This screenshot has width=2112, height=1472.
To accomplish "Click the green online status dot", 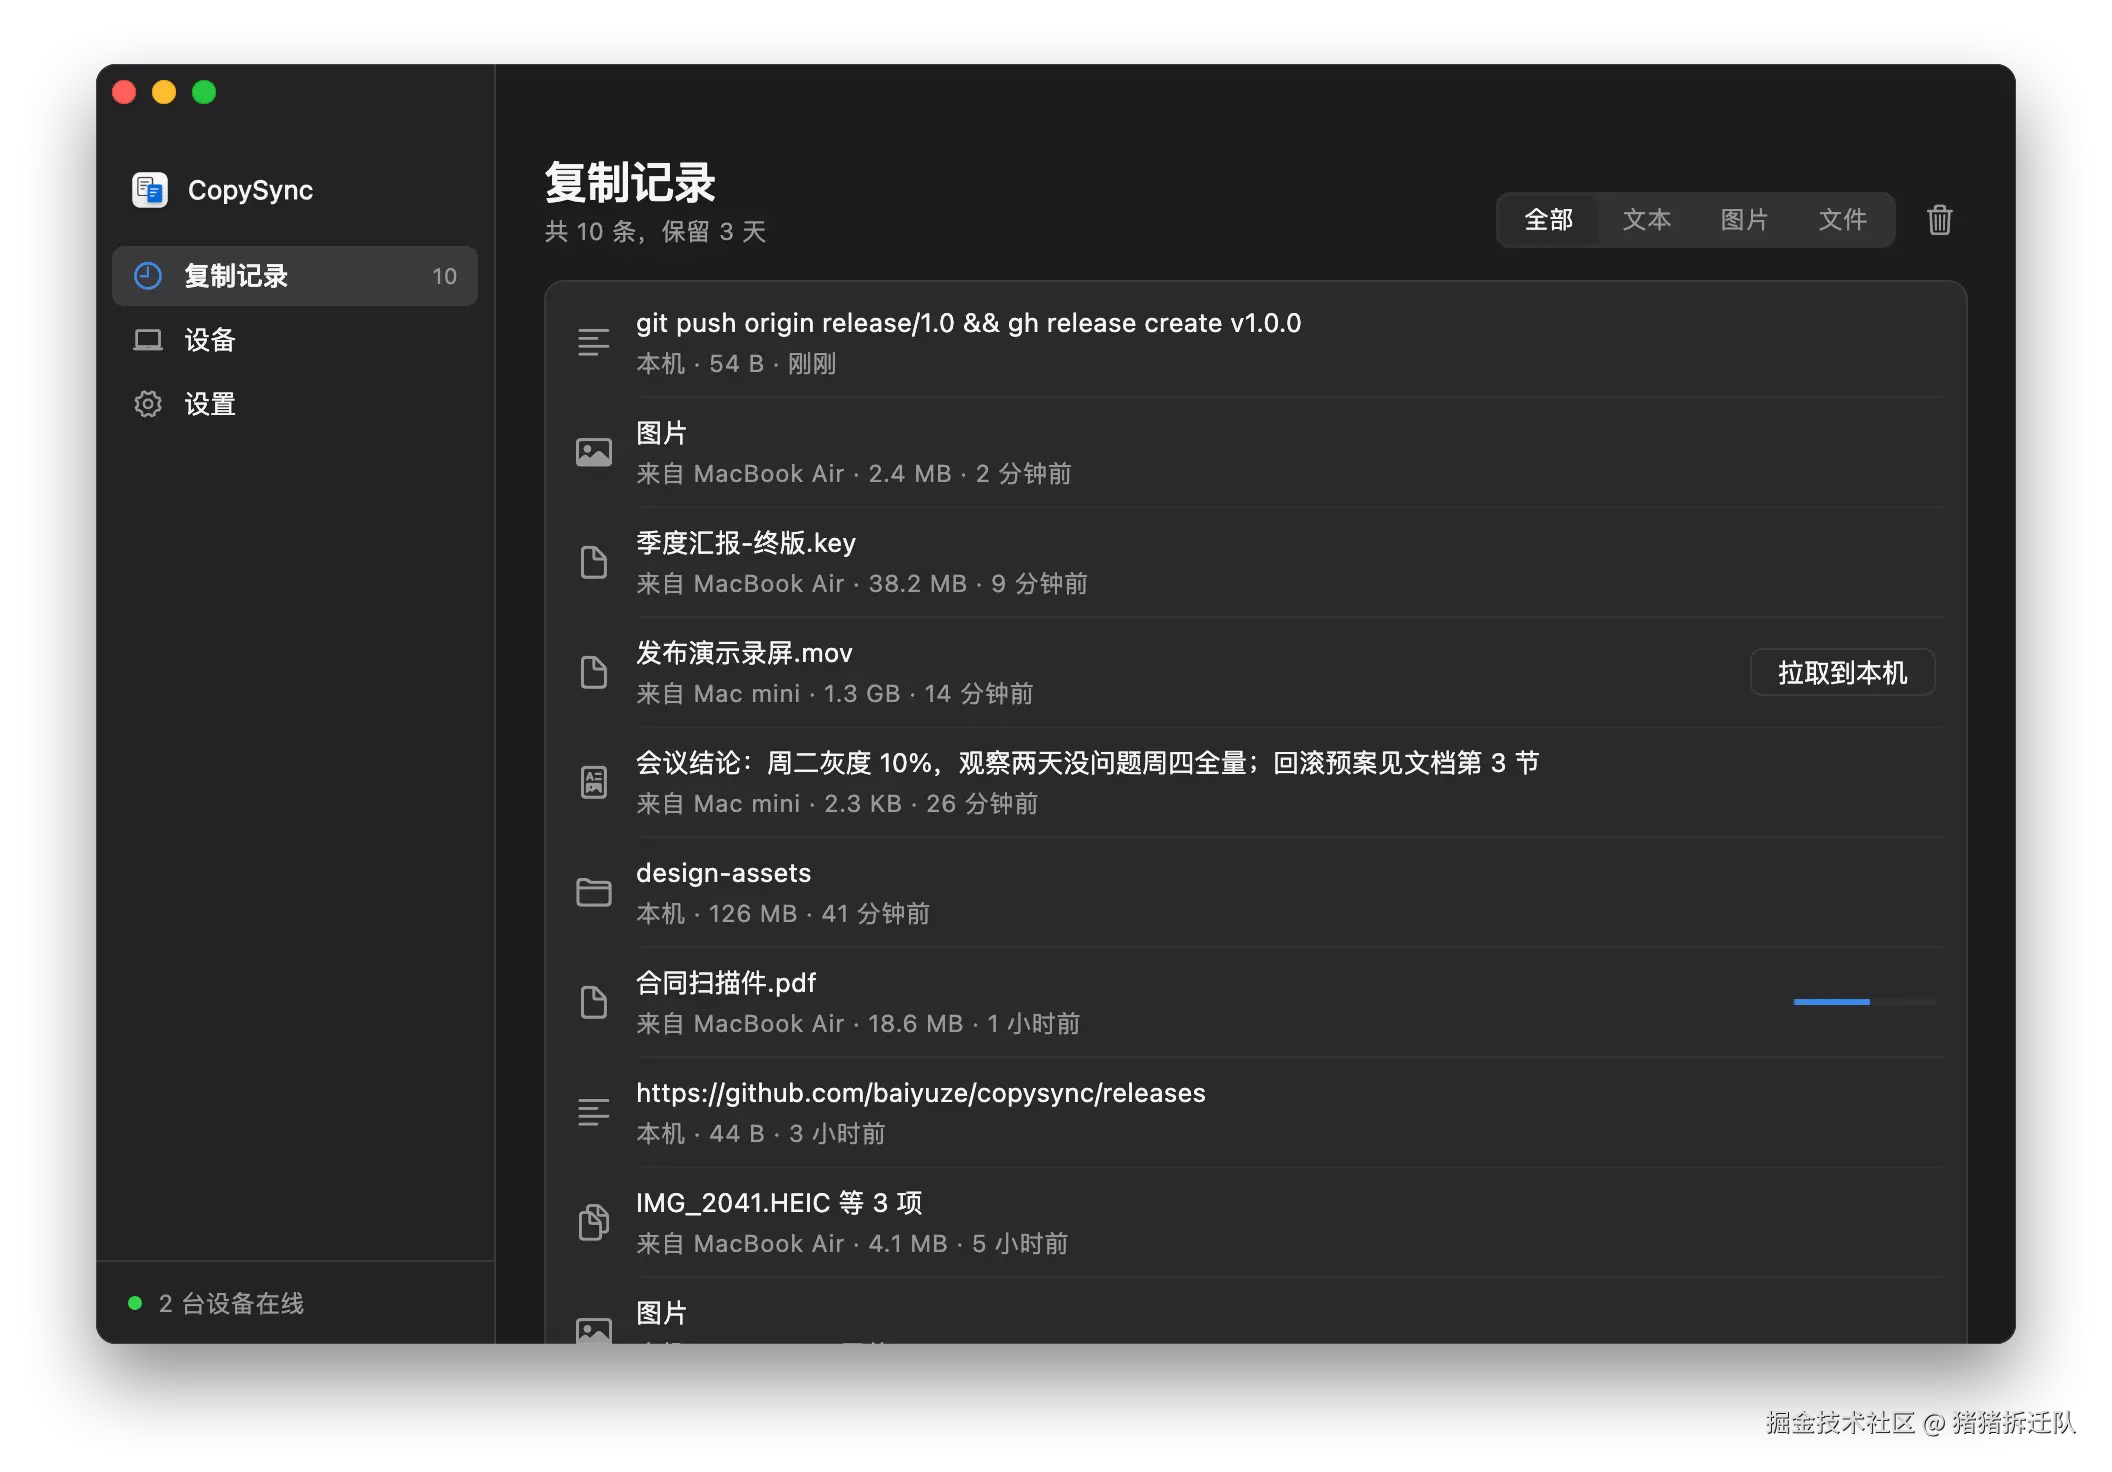I will pyautogui.click(x=135, y=1303).
